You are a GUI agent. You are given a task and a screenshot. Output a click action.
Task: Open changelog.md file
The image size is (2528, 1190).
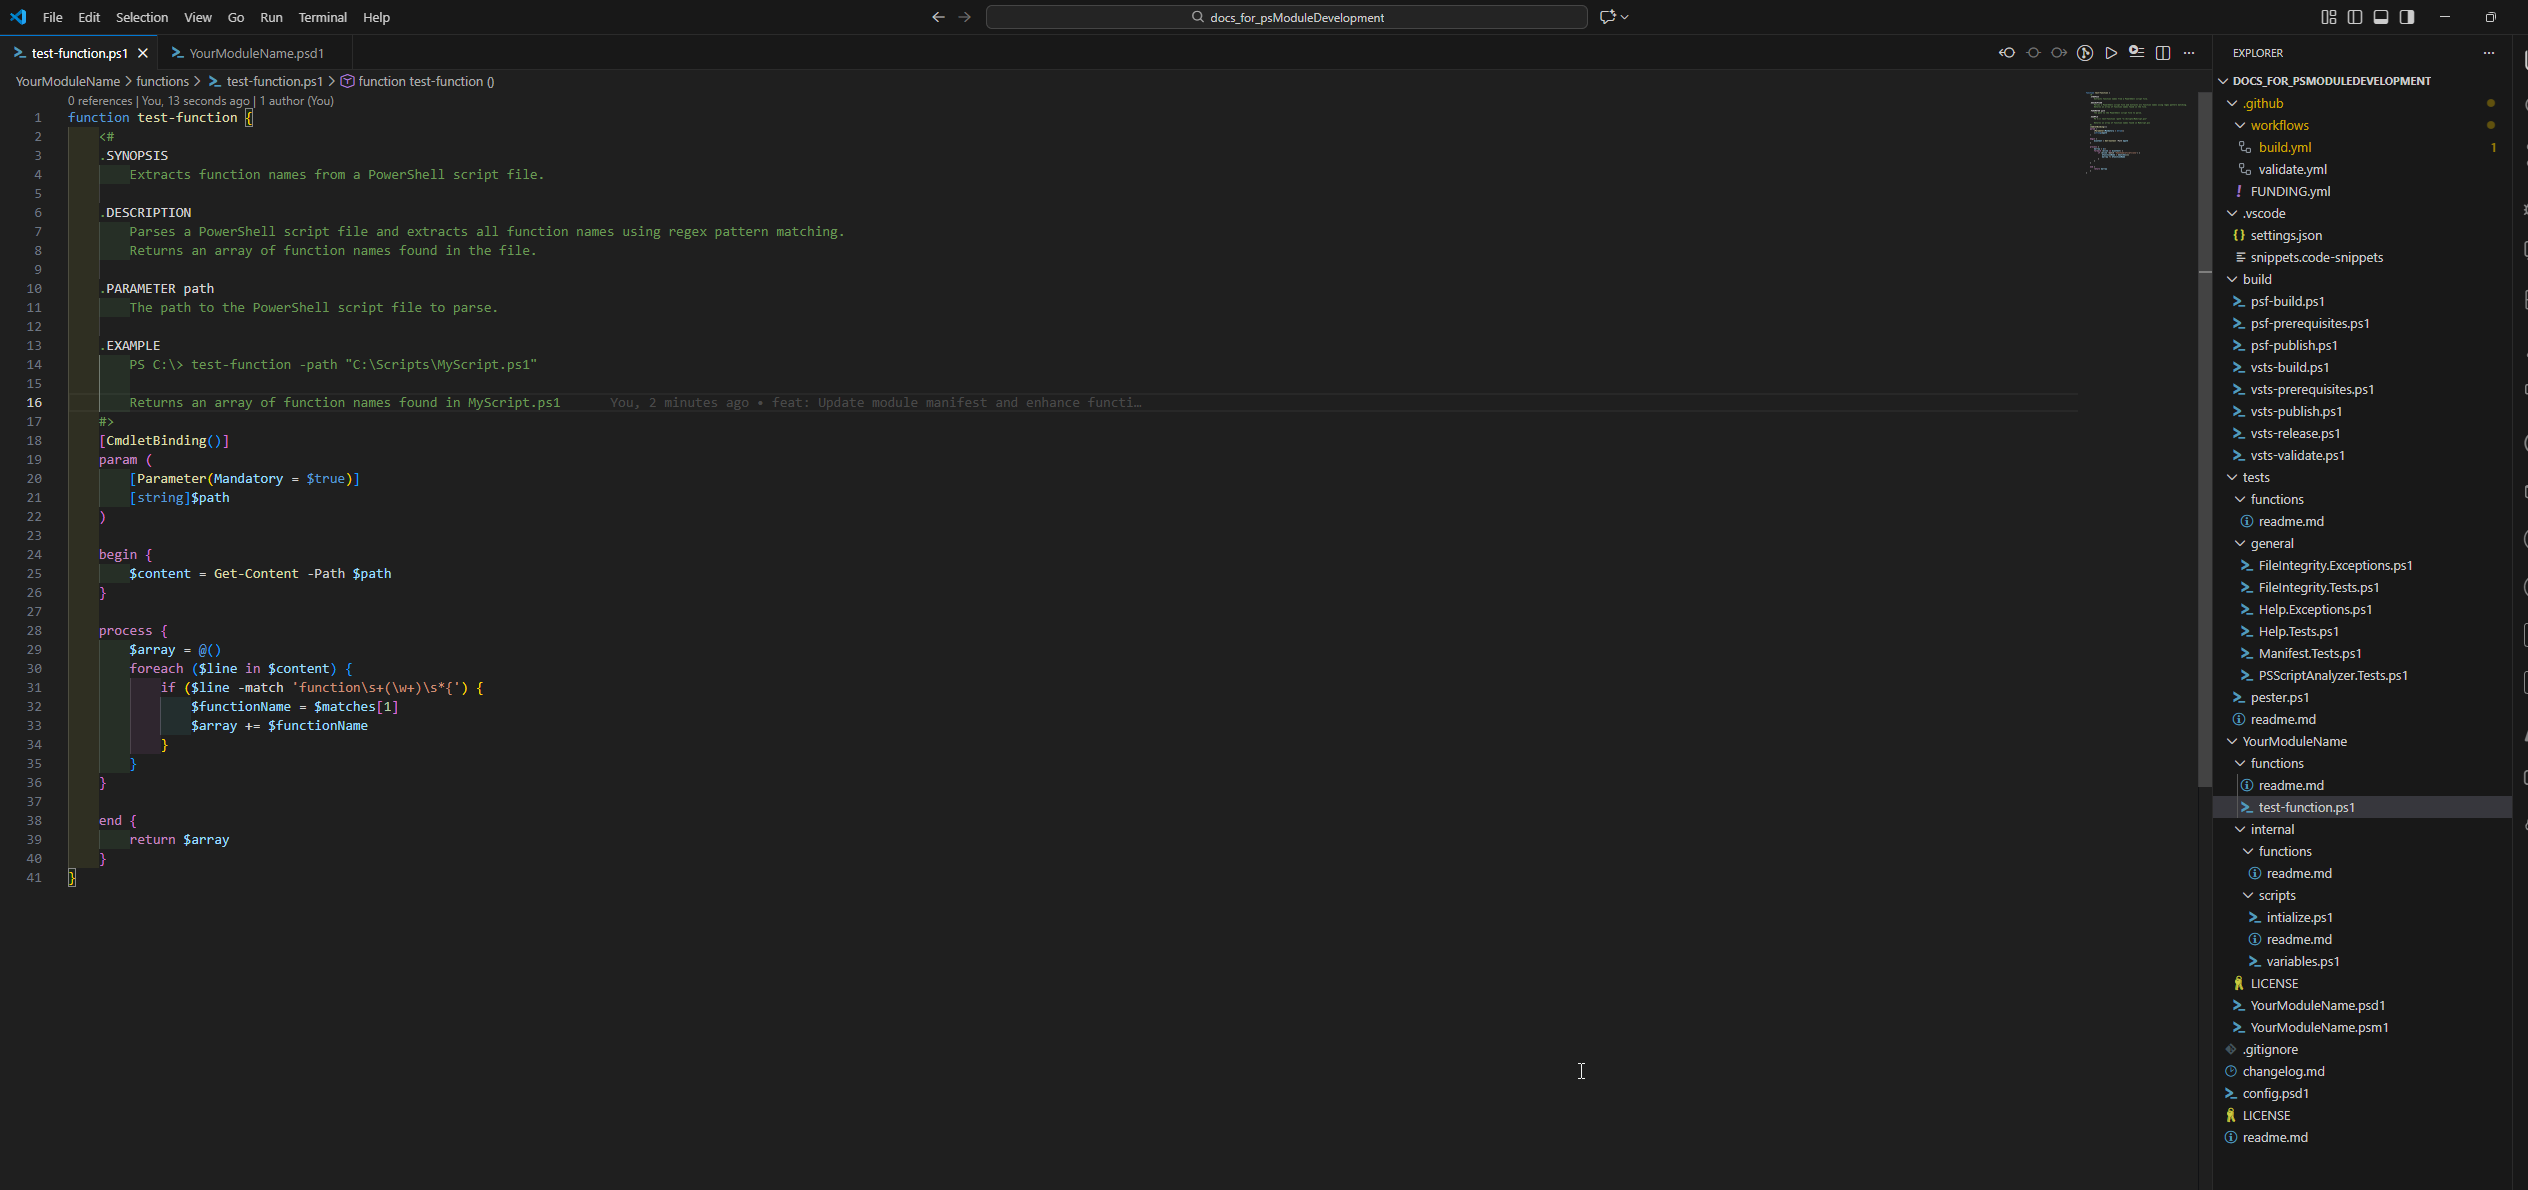2283,1071
